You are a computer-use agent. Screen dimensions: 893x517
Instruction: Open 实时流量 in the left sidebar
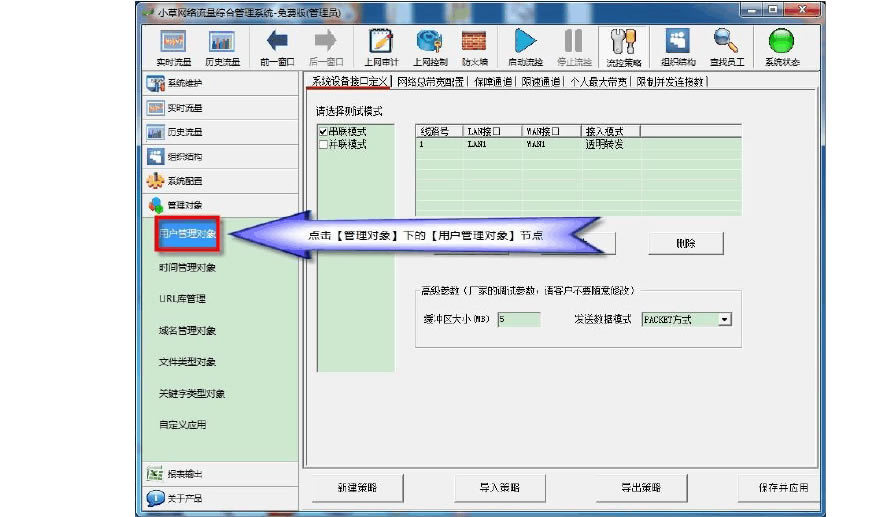coord(220,108)
